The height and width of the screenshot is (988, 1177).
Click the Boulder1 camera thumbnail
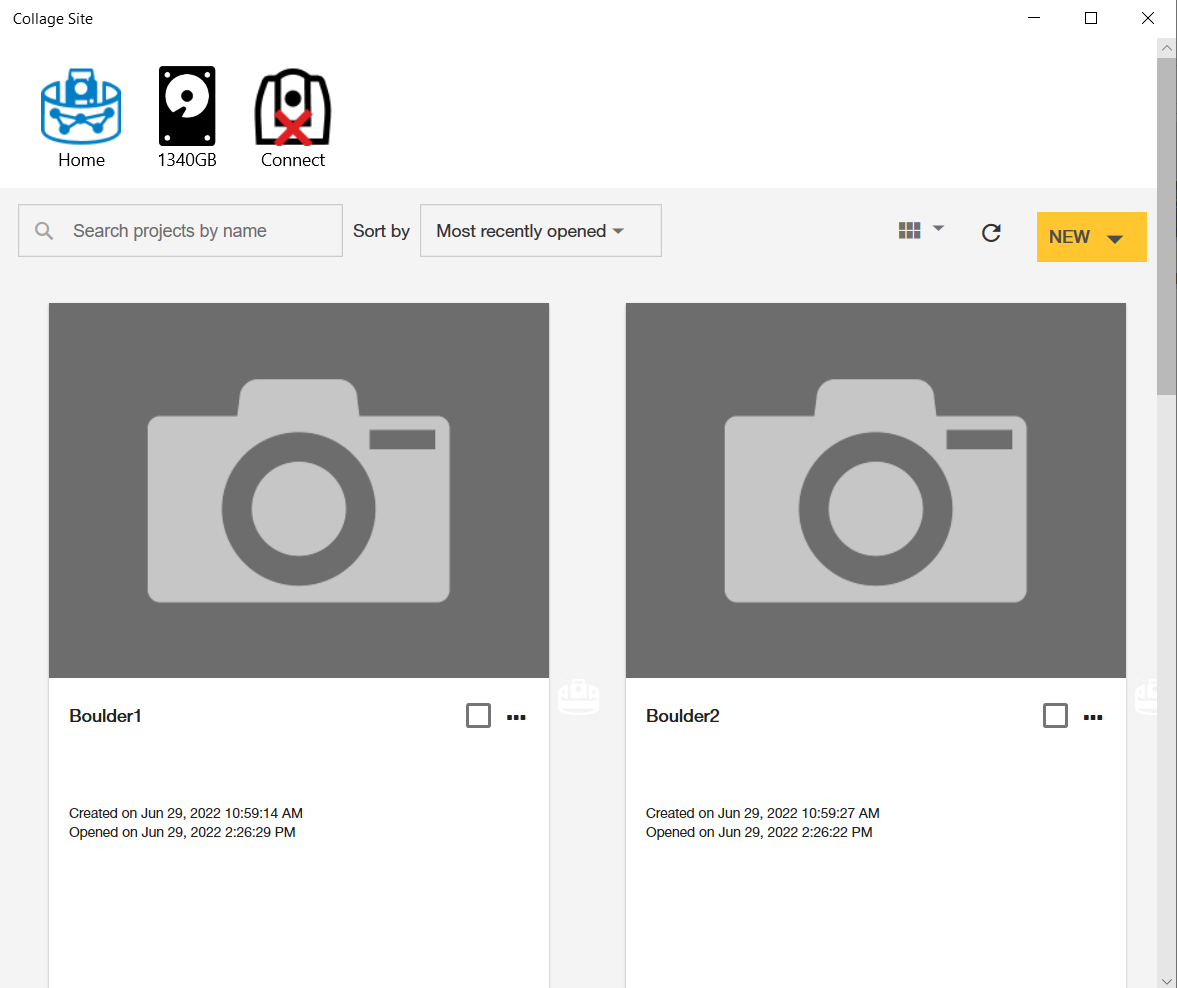[x=299, y=490]
